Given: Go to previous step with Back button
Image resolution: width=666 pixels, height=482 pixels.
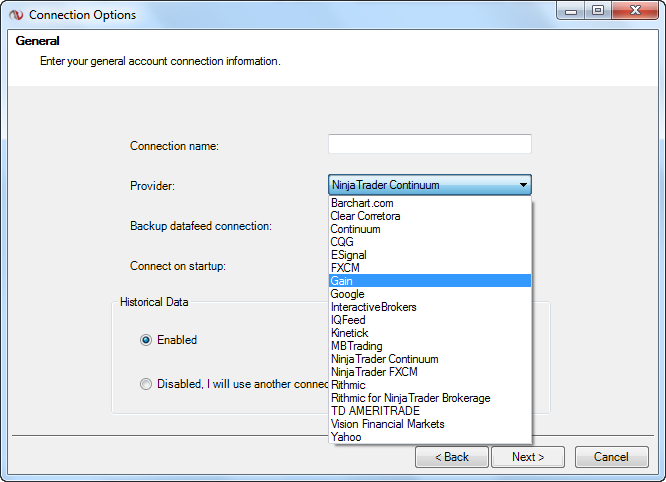Looking at the screenshot, I should pos(452,457).
